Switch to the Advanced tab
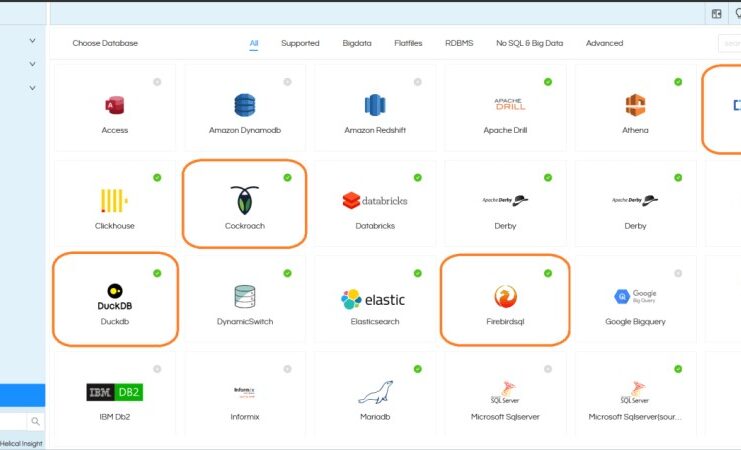The image size is (741, 450). (604, 43)
